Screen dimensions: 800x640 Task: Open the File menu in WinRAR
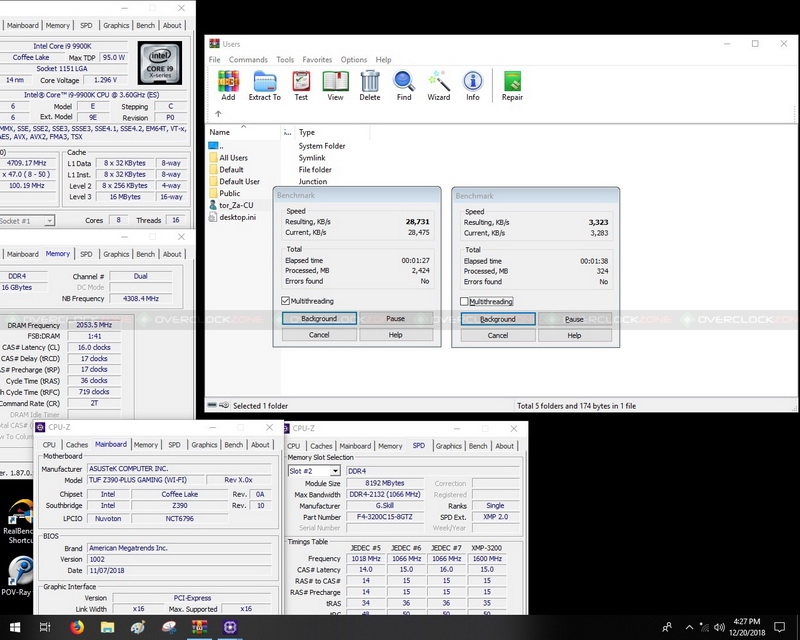coord(214,60)
